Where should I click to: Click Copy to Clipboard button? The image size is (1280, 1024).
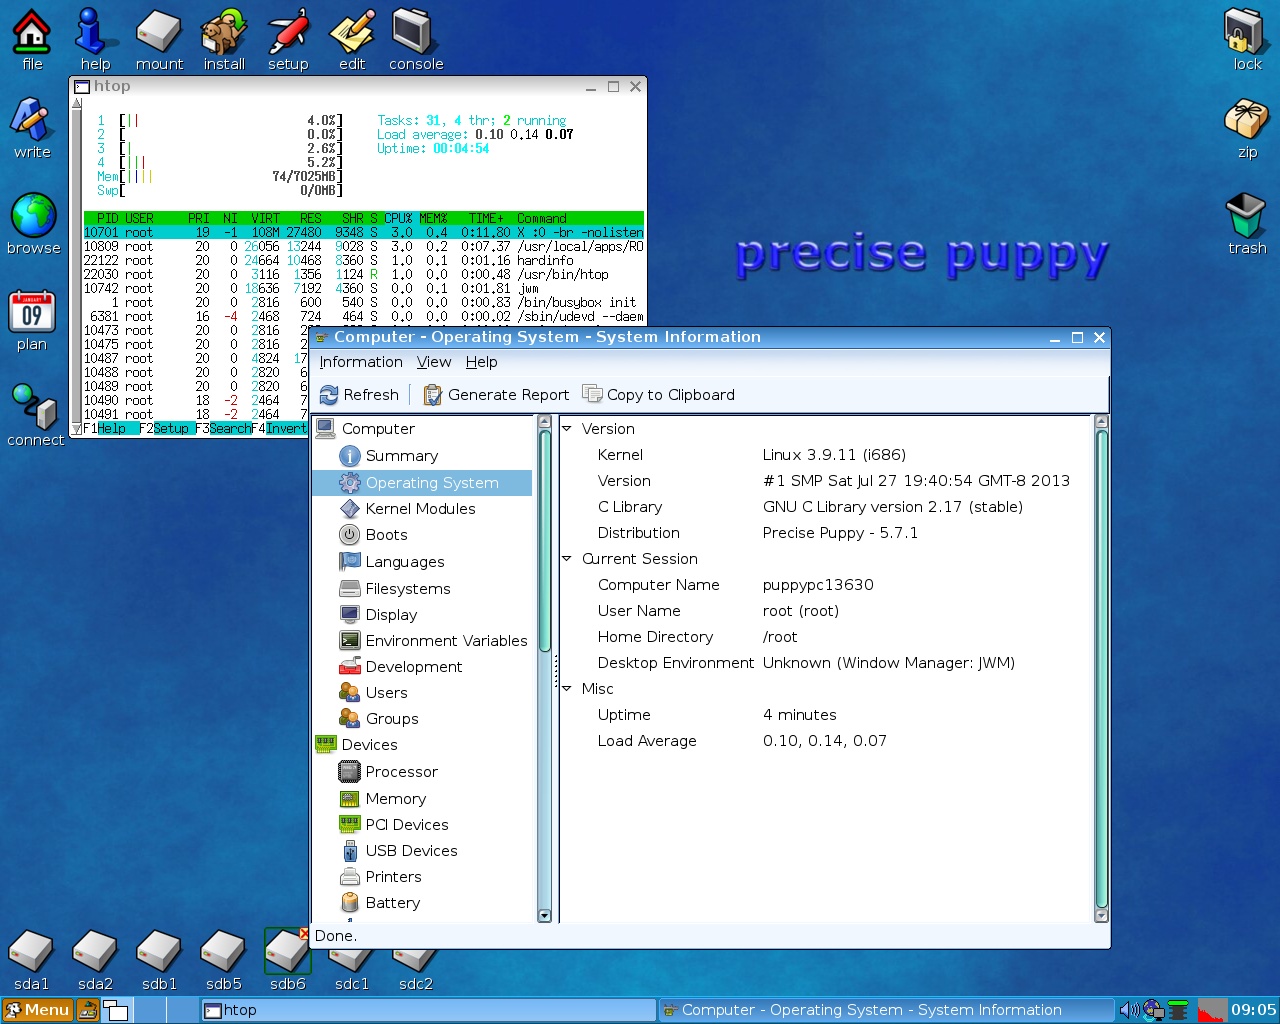(659, 395)
